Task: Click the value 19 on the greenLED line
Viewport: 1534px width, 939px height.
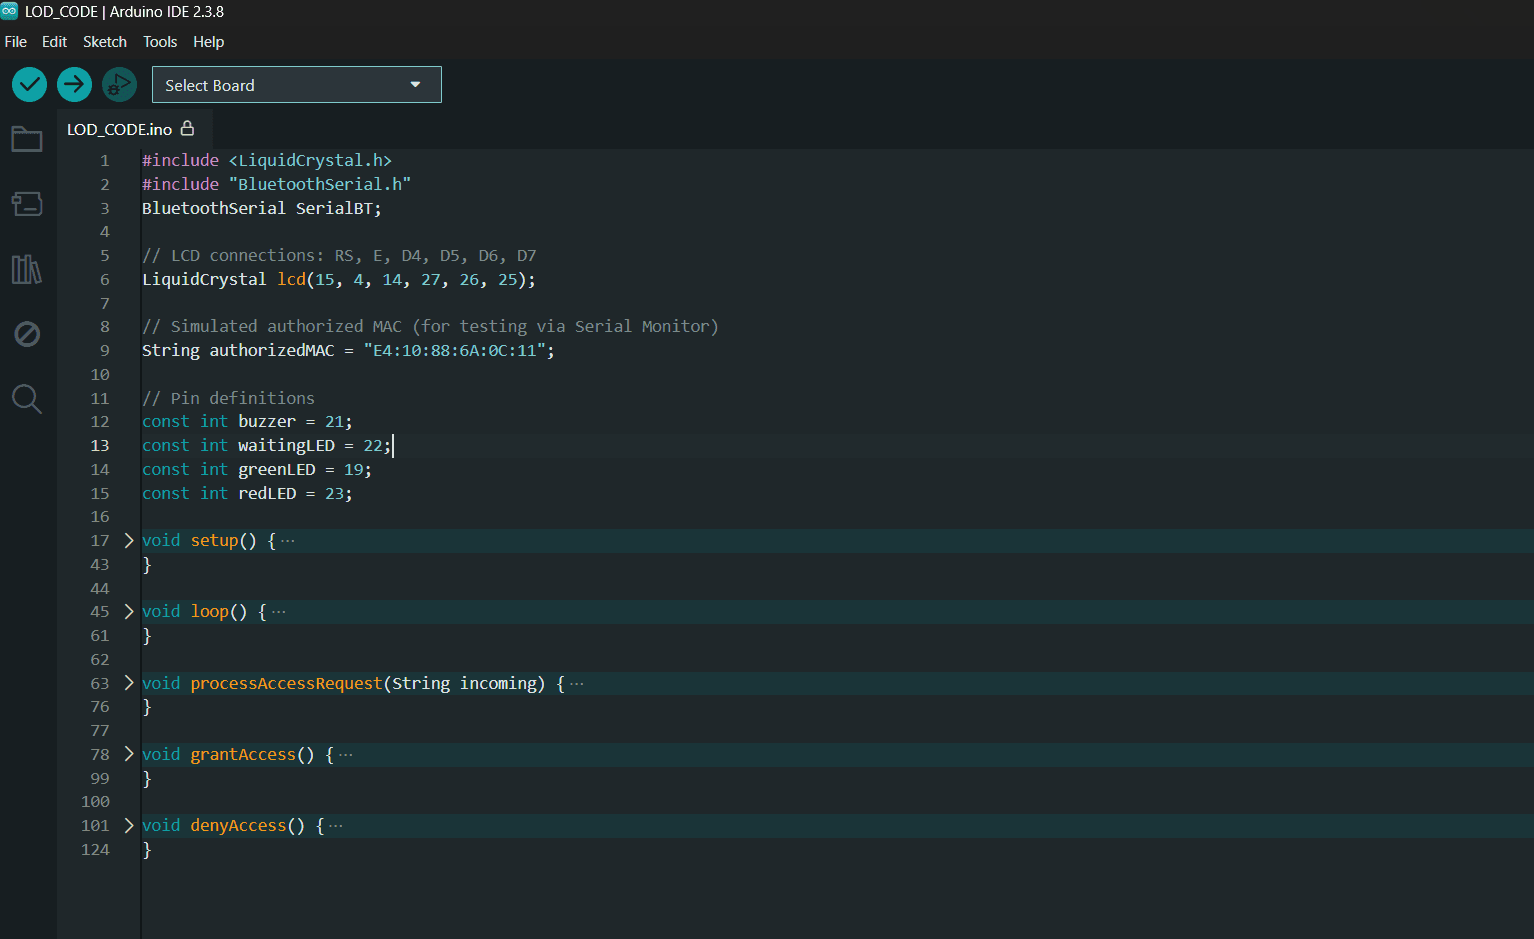Action: pyautogui.click(x=353, y=469)
